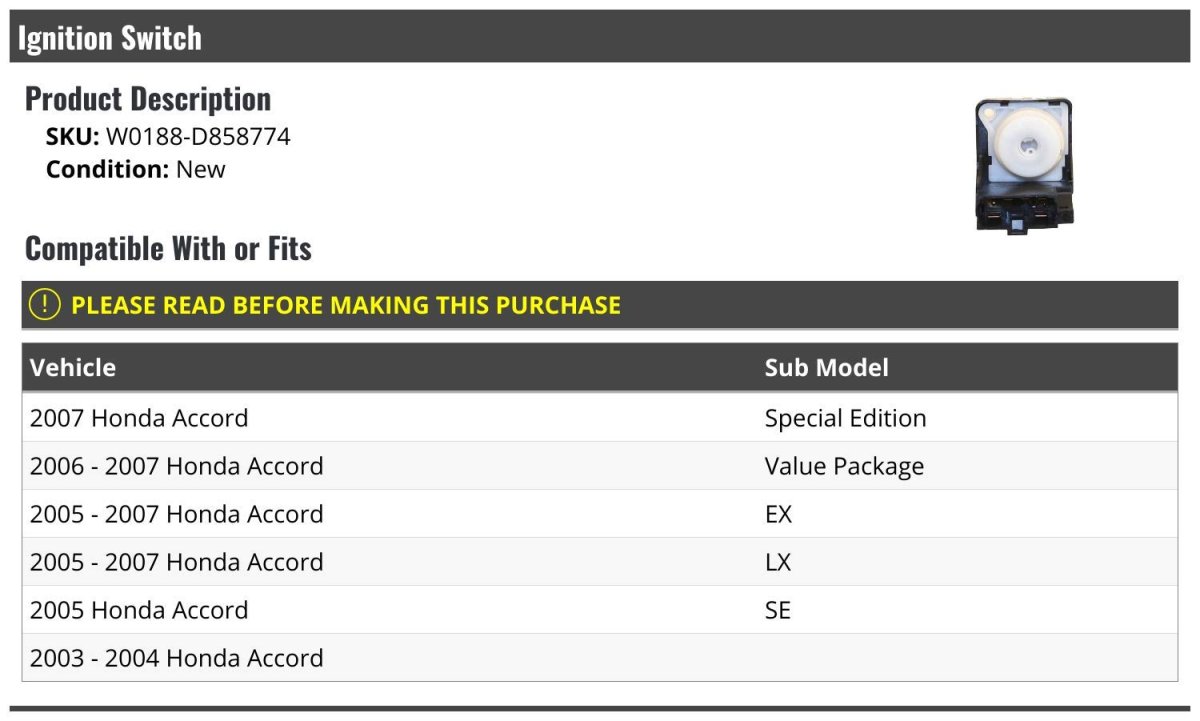The image size is (1200, 721).
Task: Click the SE sub model cell
Action: (x=778, y=610)
